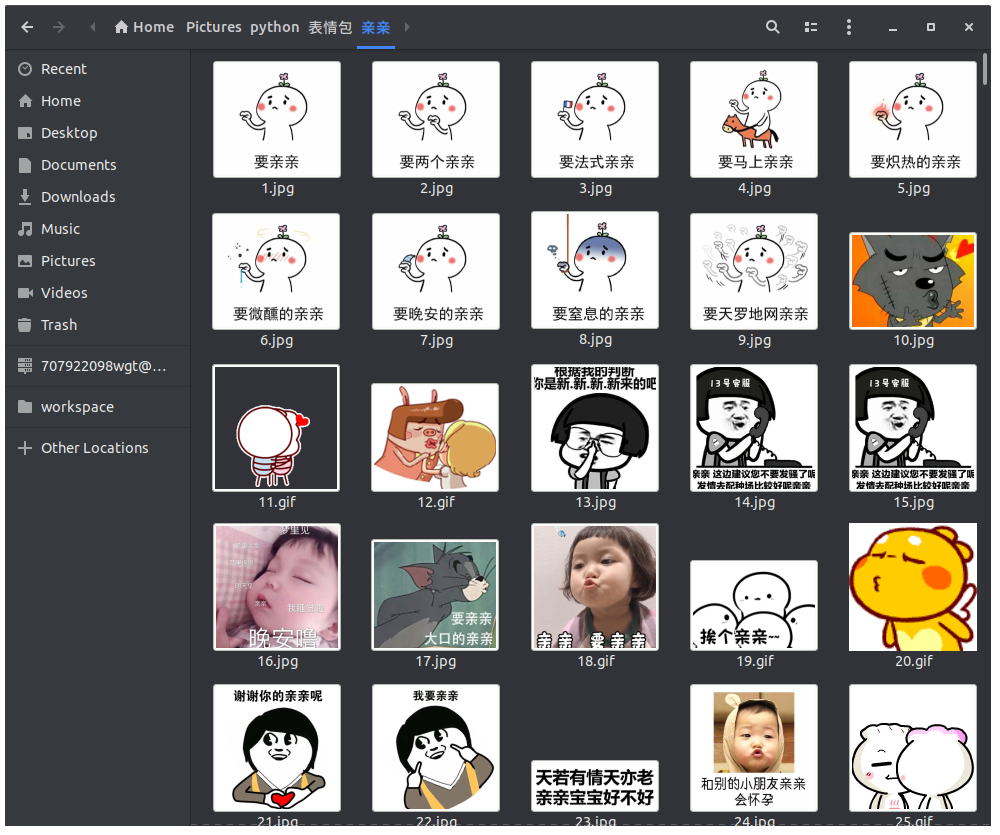The width and height of the screenshot is (1000, 835).
Task: Open Desktop folder in sidebar
Action: click(68, 133)
